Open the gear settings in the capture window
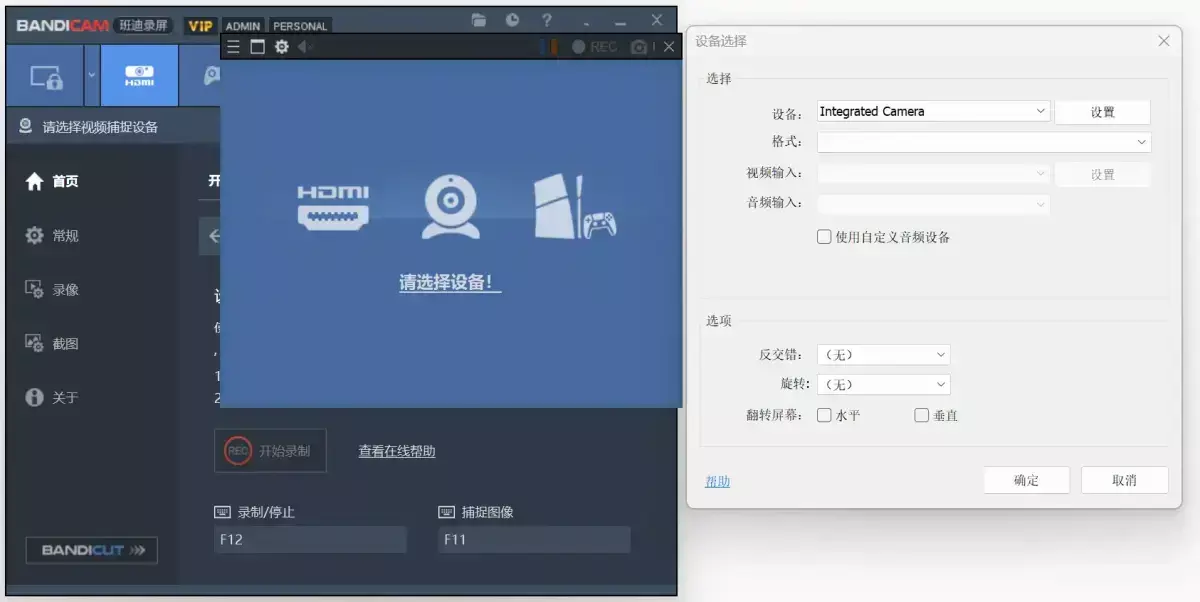Viewport: 1200px width, 602px height. coord(281,46)
